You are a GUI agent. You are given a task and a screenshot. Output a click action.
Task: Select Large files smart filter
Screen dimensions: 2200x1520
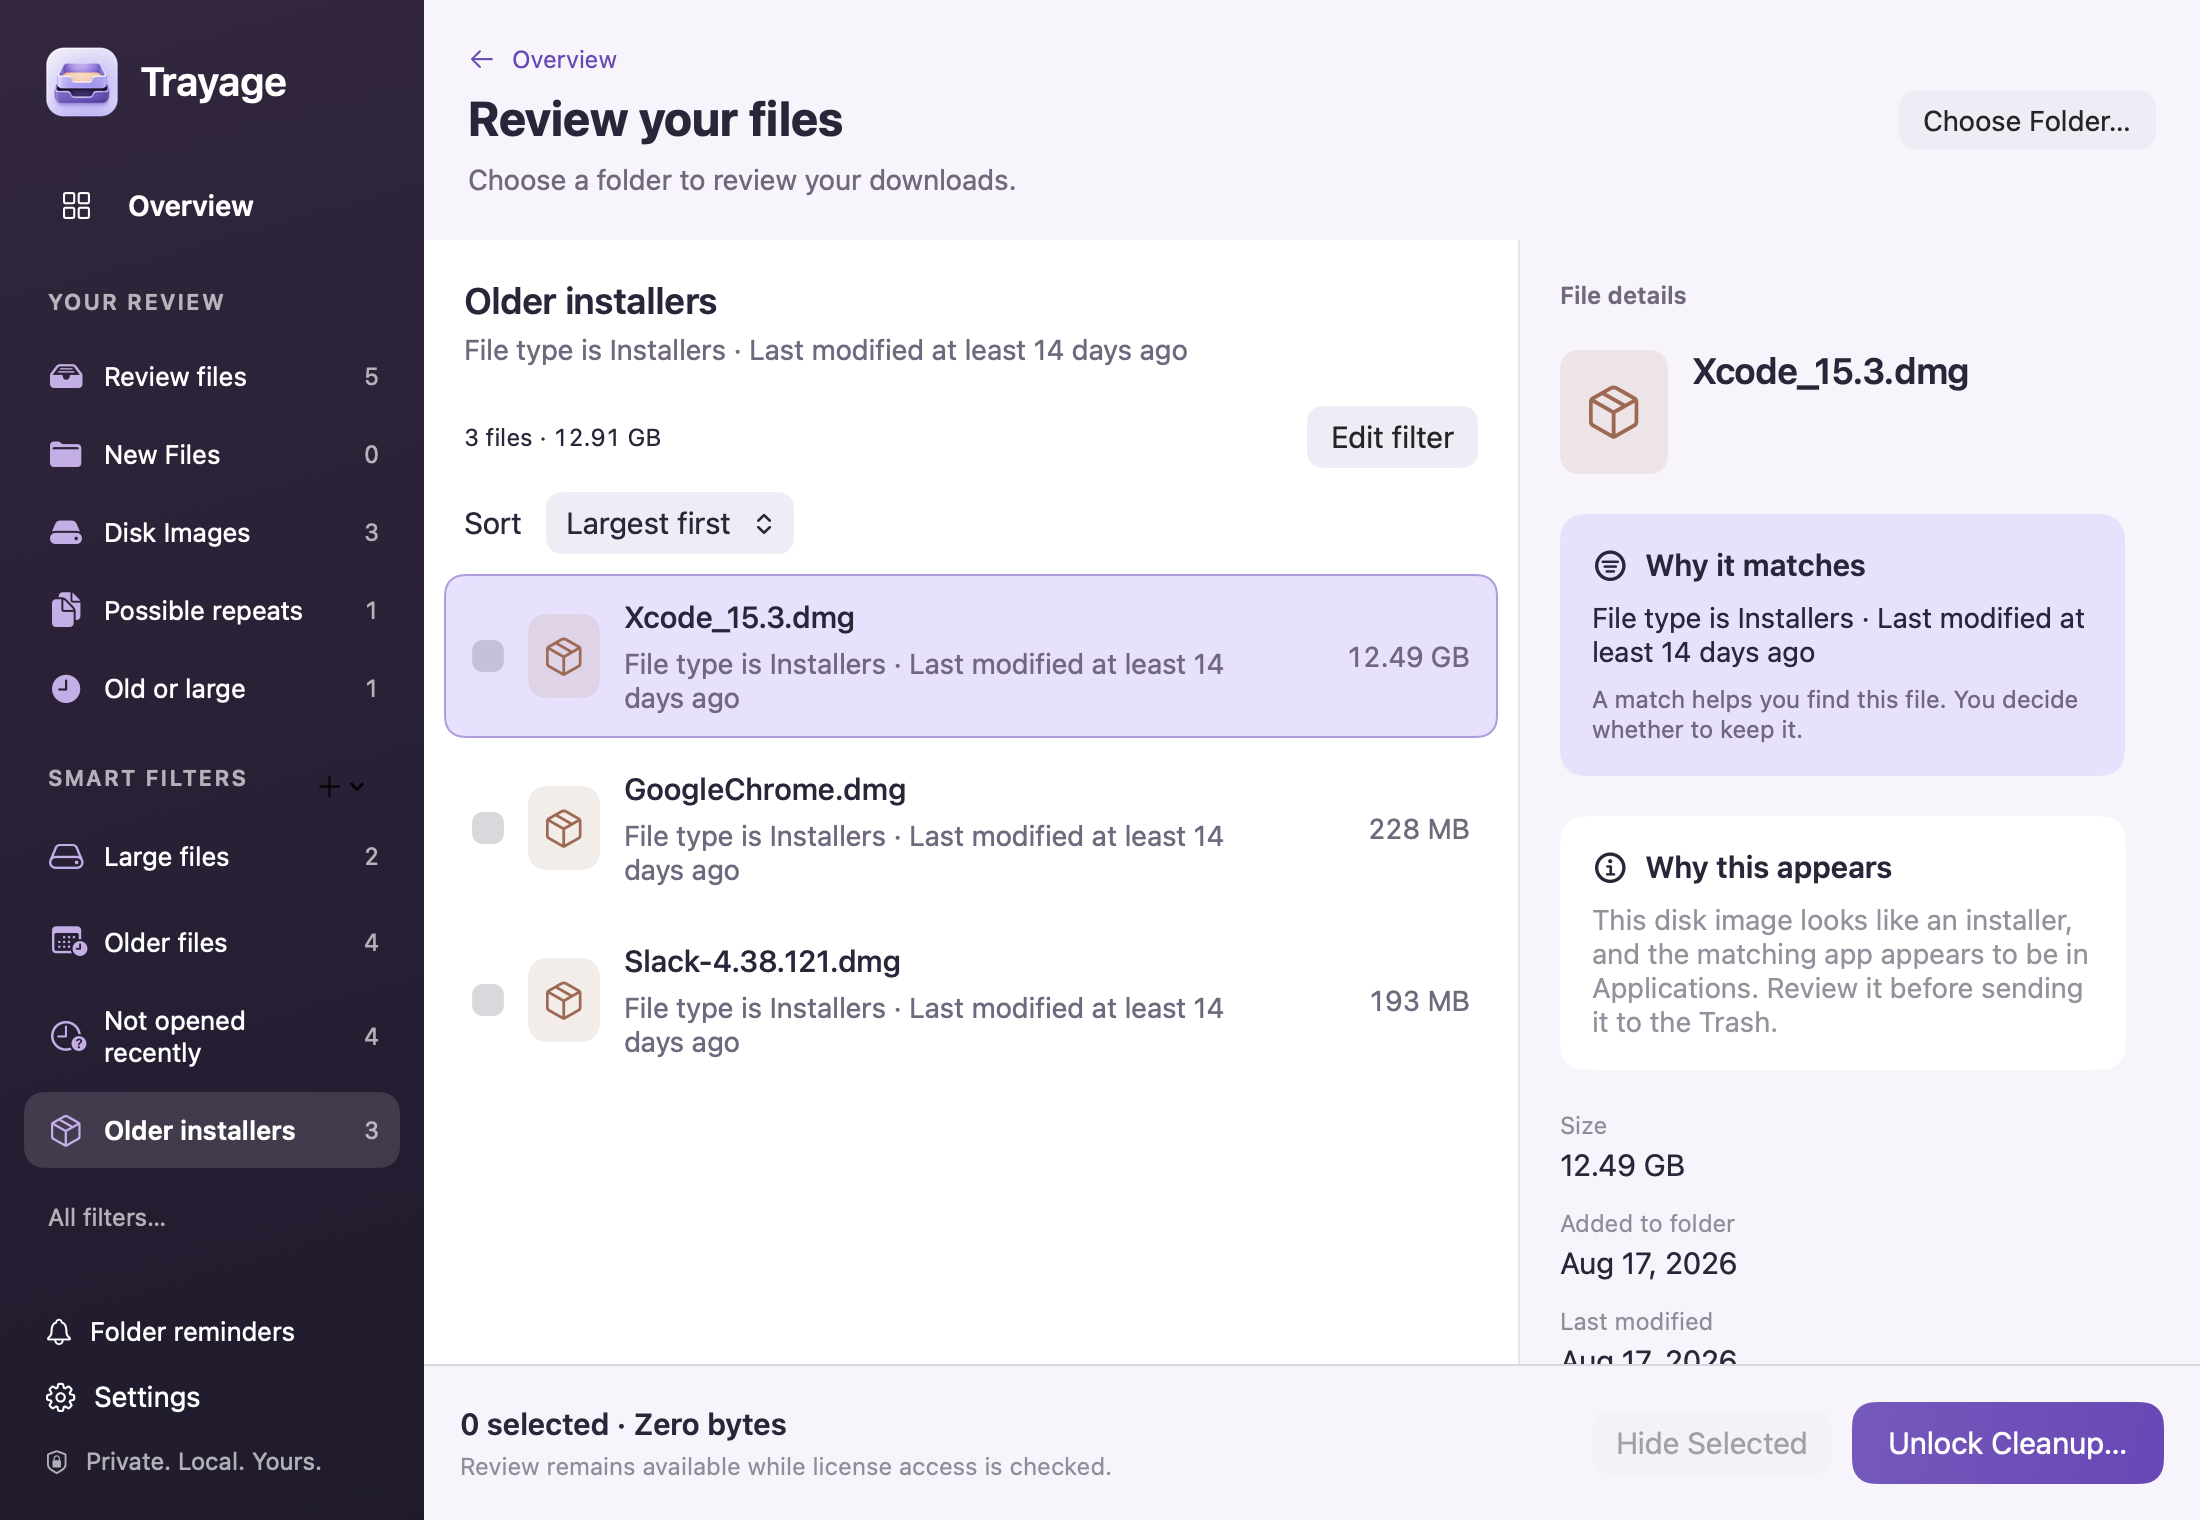tap(212, 856)
